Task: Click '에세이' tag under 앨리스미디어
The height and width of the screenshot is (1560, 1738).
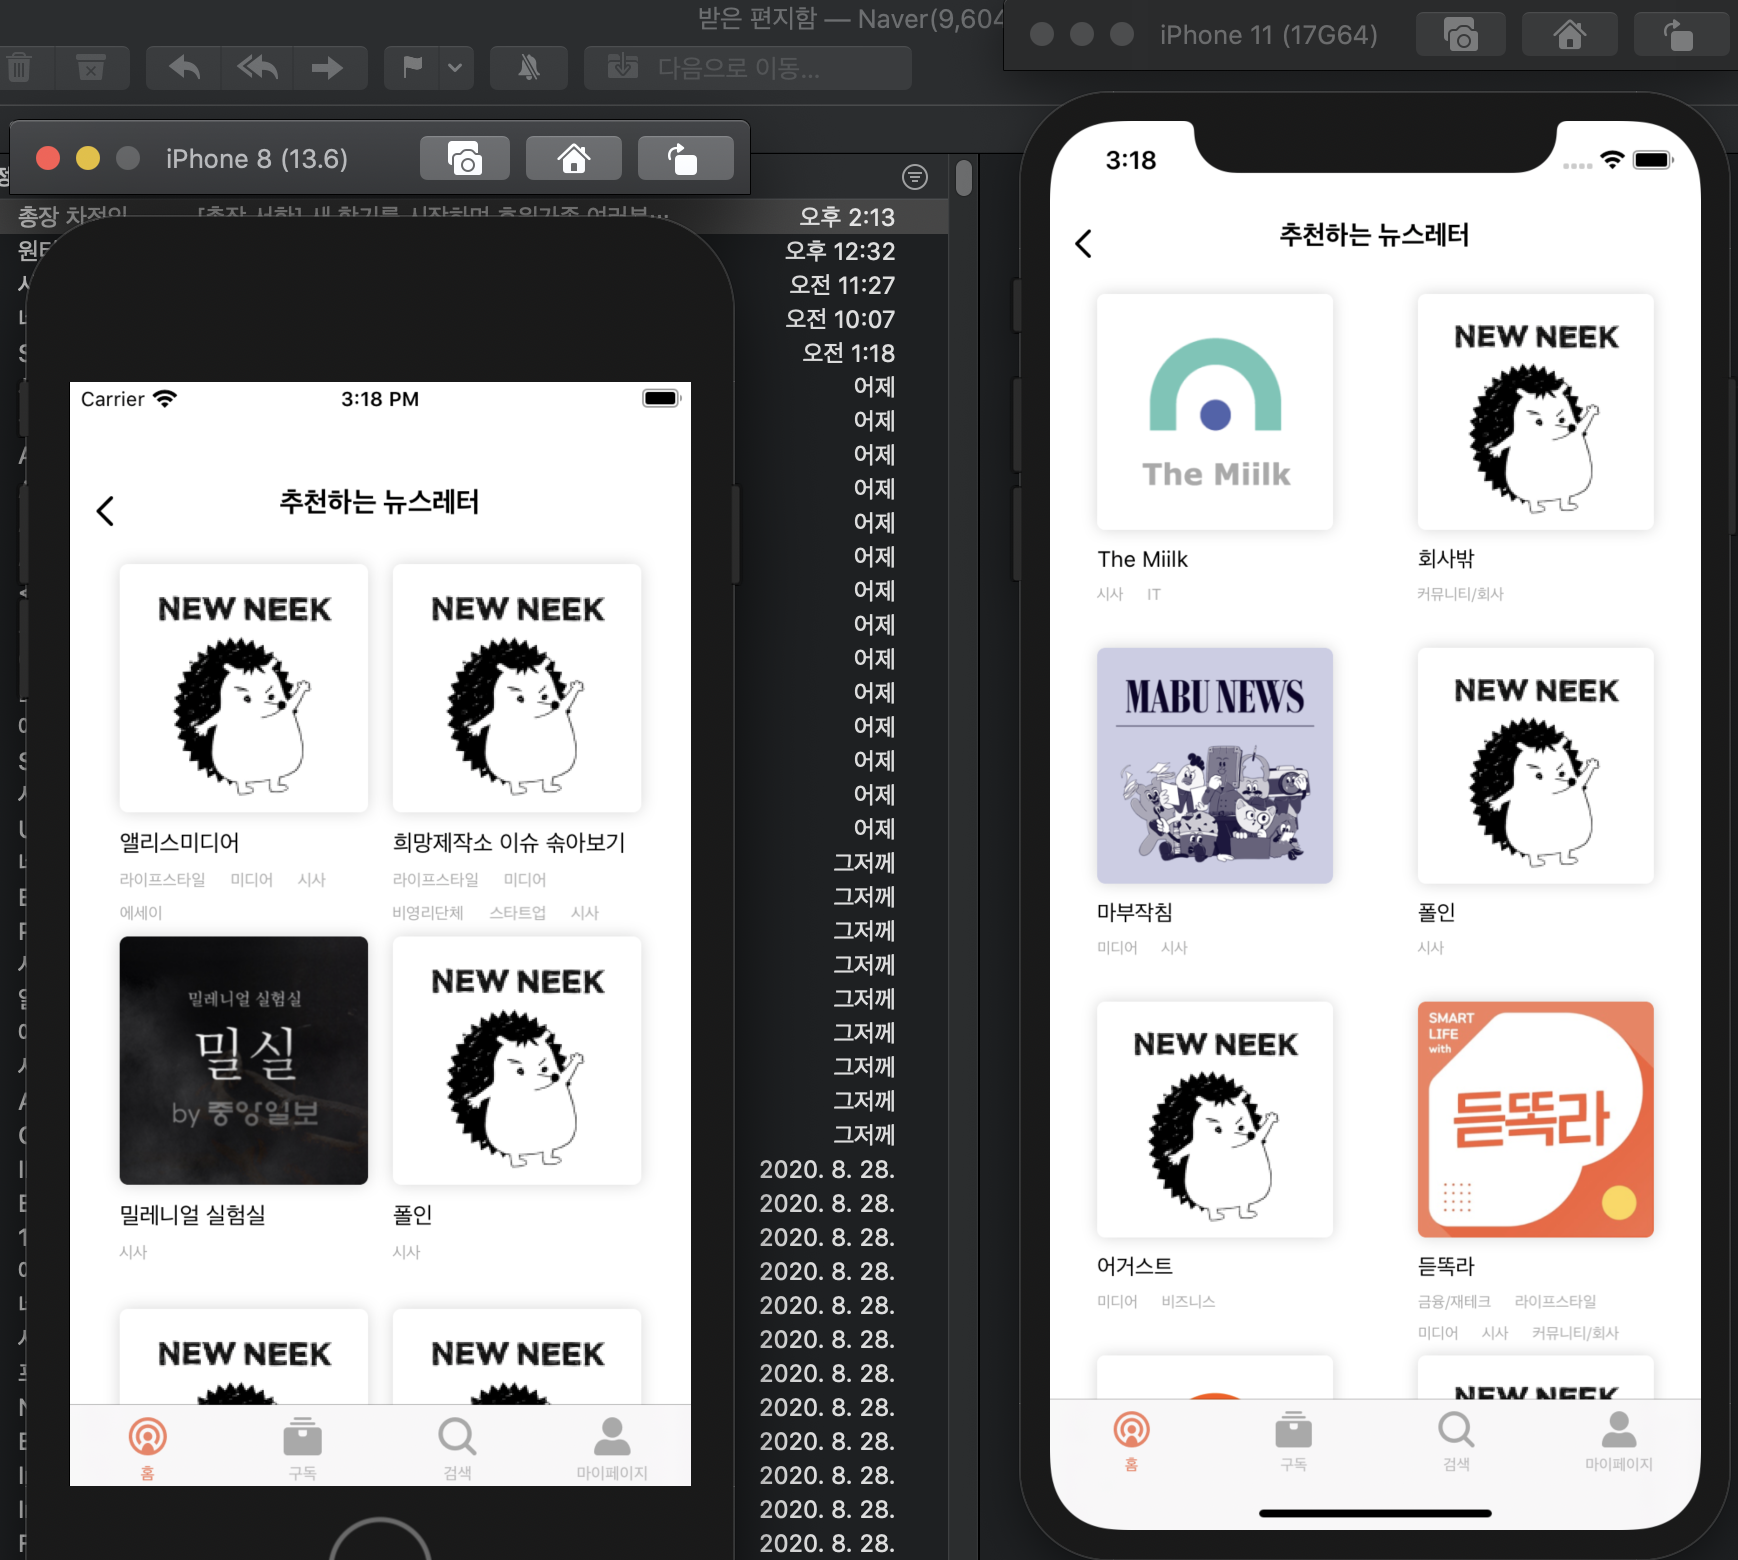Action: (141, 913)
